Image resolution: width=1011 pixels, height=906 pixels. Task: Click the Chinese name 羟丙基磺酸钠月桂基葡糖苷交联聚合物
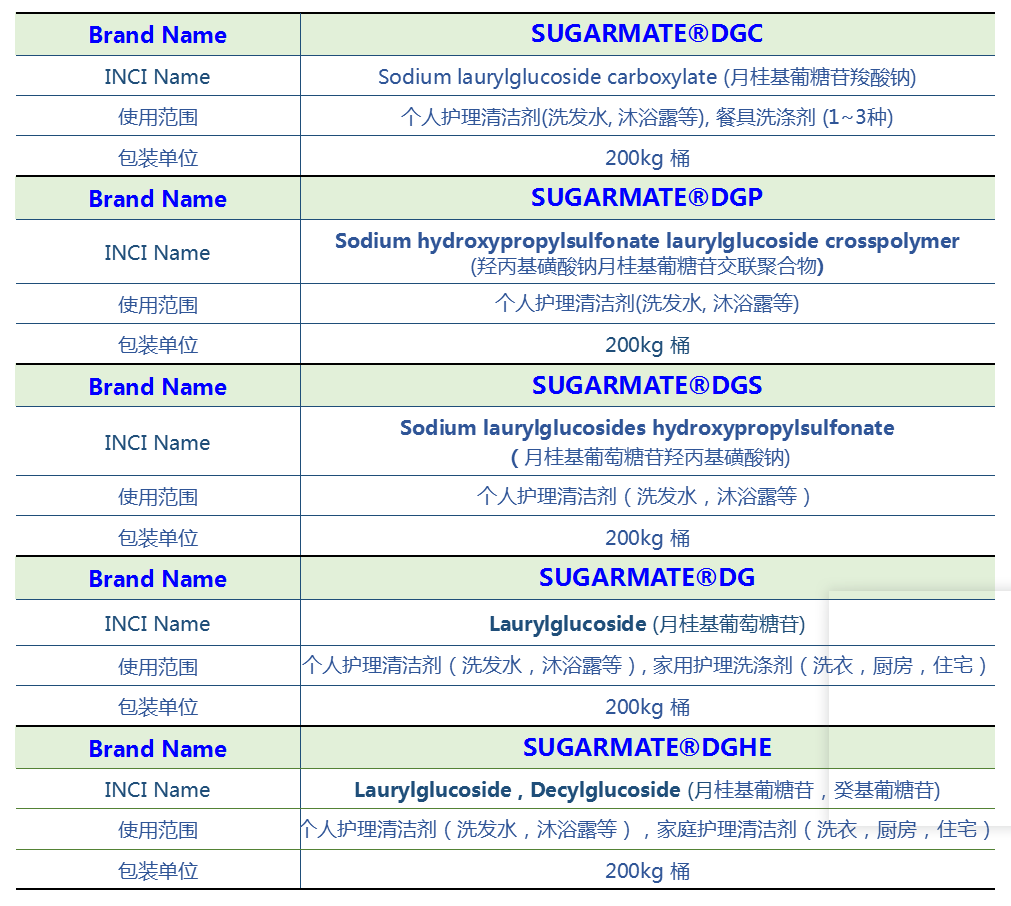click(x=647, y=266)
